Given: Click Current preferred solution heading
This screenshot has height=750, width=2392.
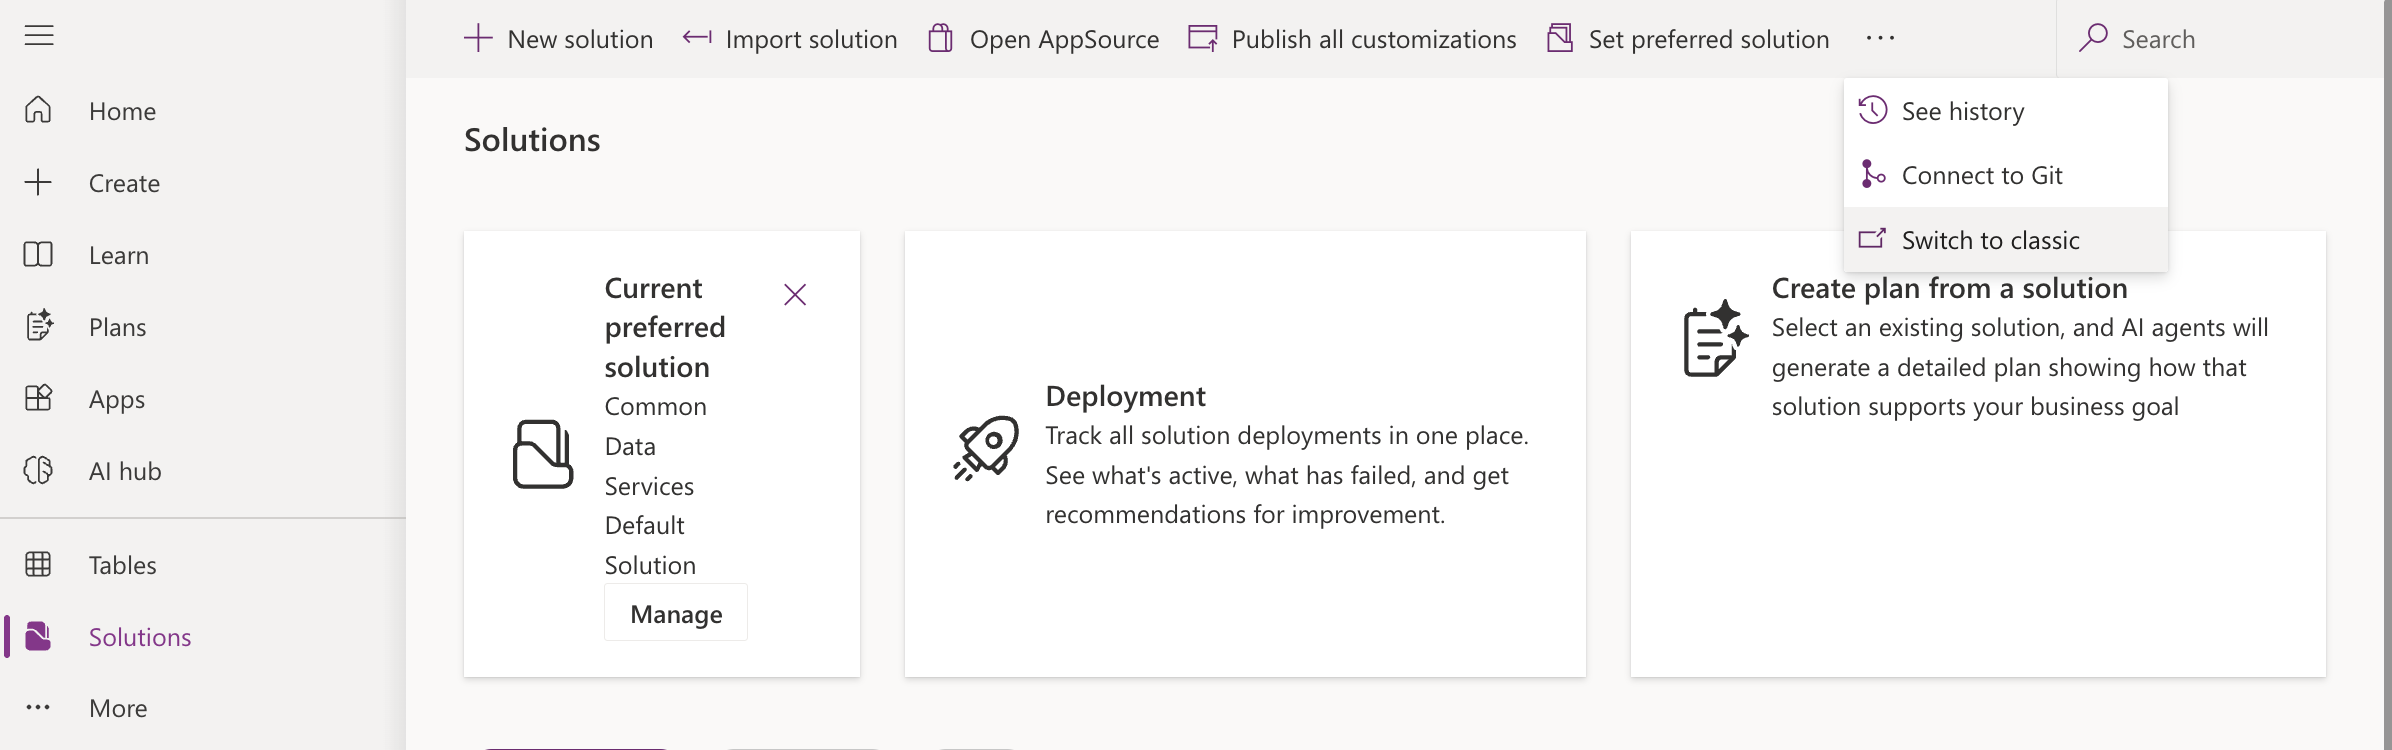Looking at the screenshot, I should (665, 327).
